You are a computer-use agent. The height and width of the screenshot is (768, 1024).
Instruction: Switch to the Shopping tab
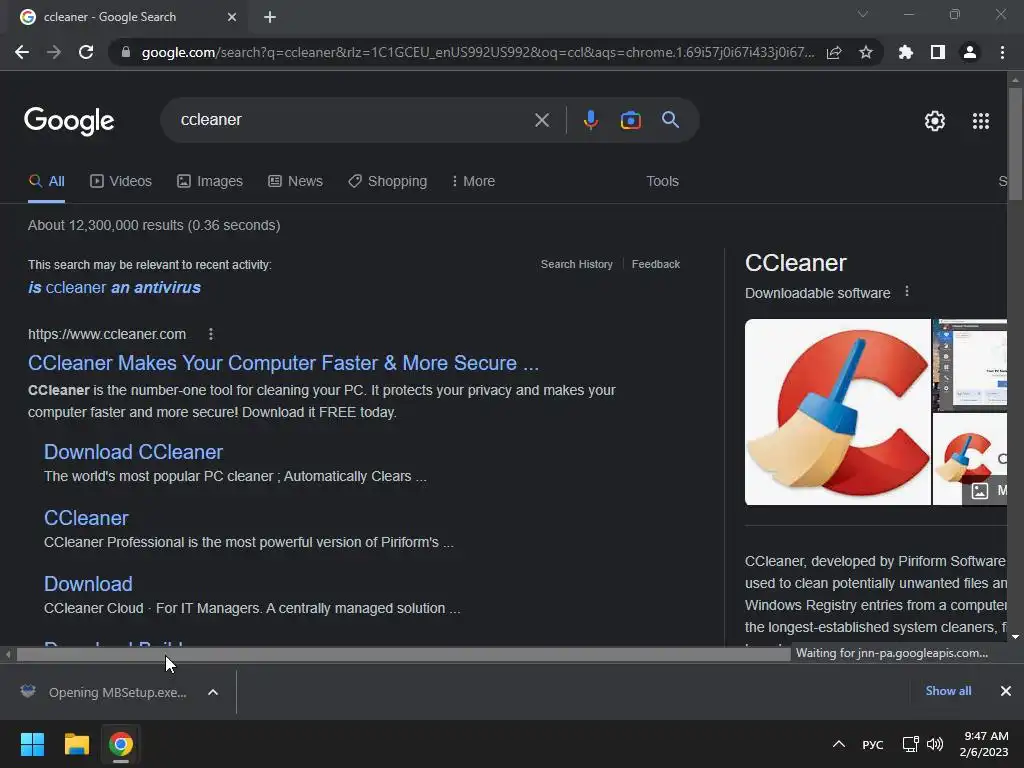pyautogui.click(x=387, y=182)
